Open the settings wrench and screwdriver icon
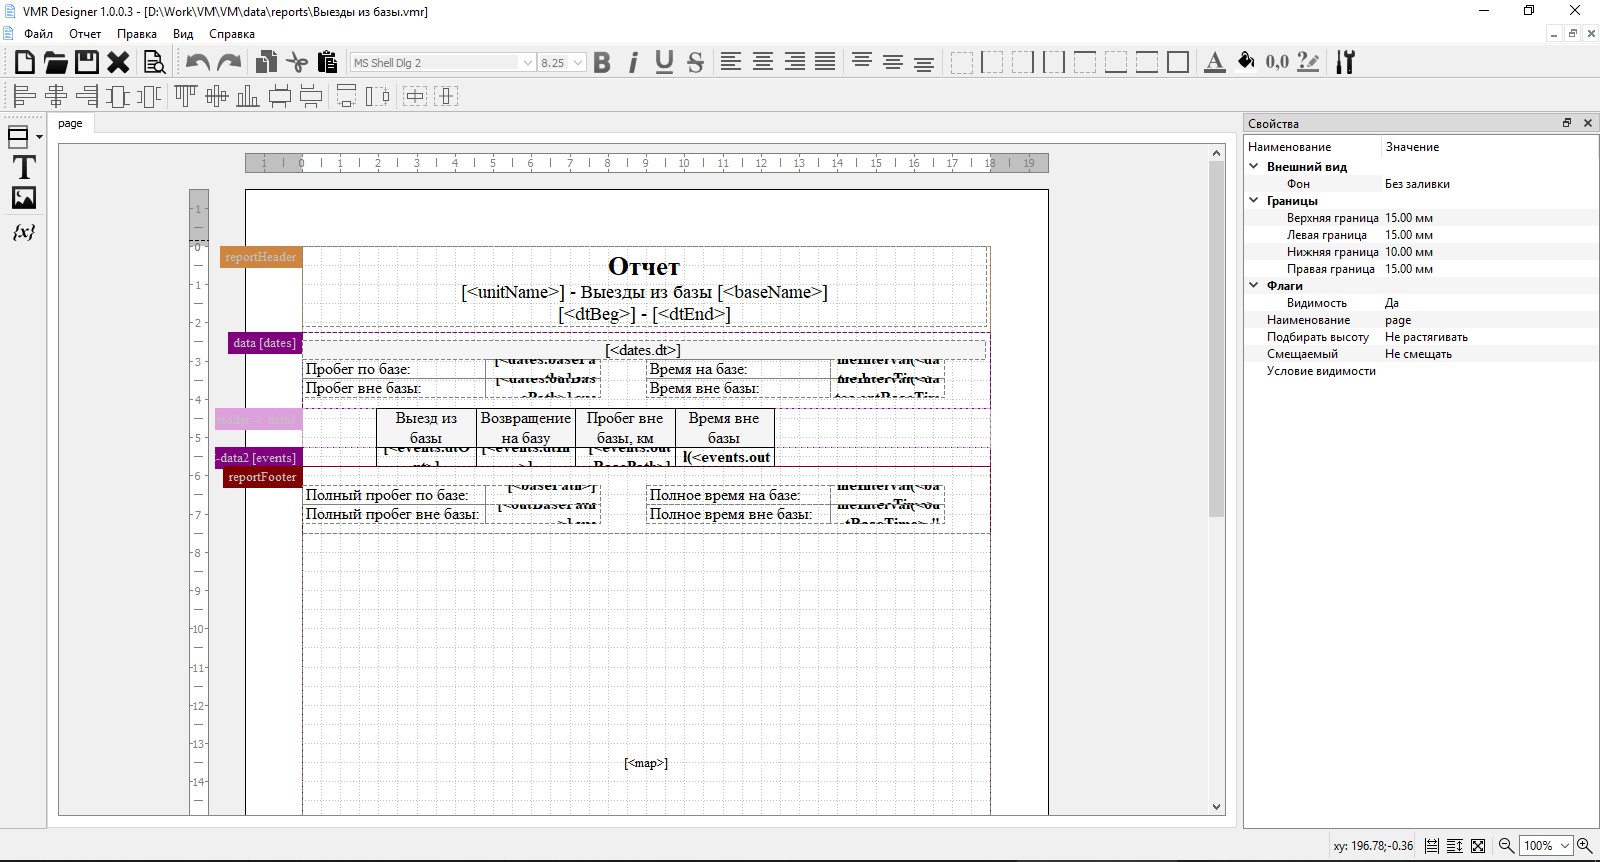 tap(1345, 62)
